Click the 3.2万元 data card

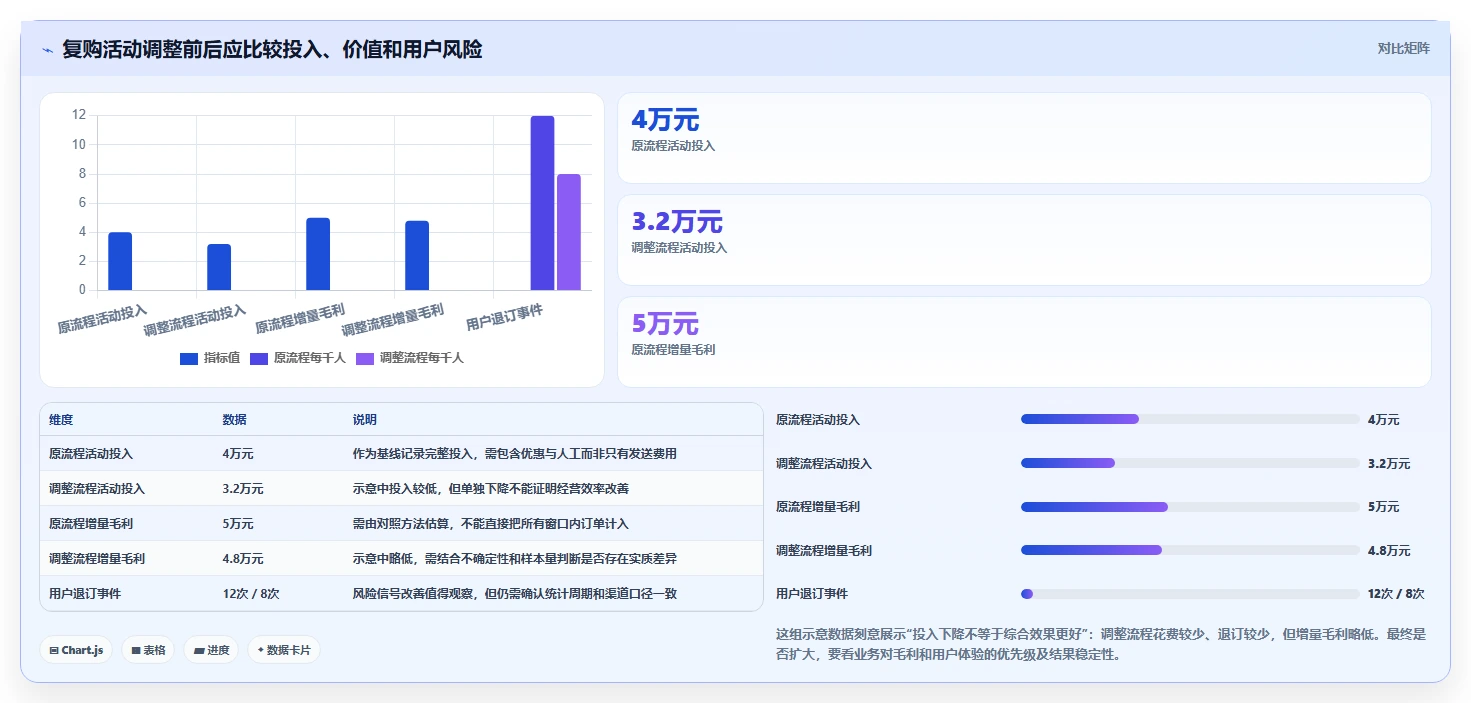1024,240
